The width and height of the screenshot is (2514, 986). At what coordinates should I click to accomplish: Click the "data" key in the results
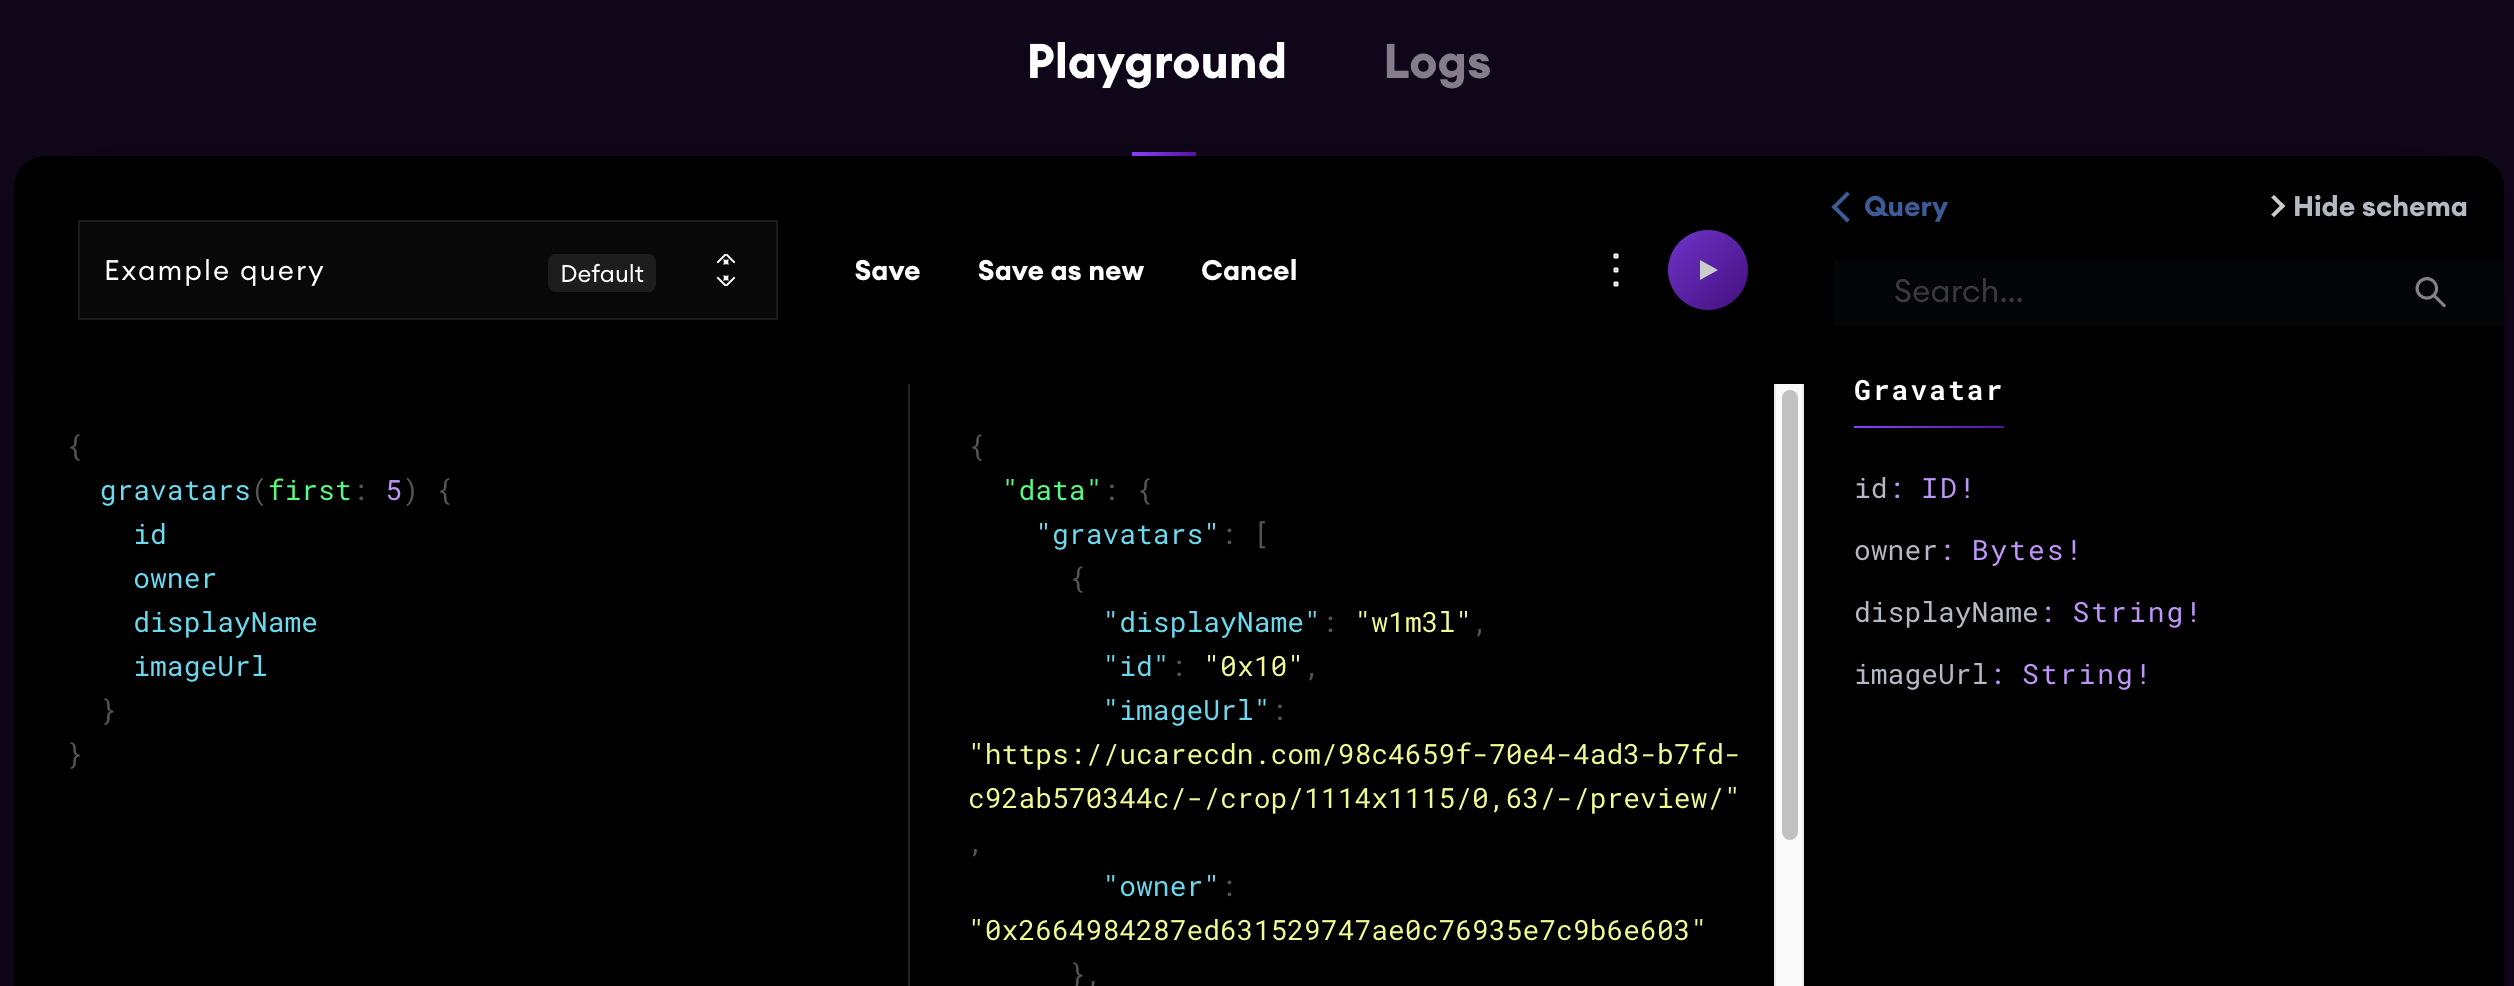pyautogui.click(x=1052, y=491)
